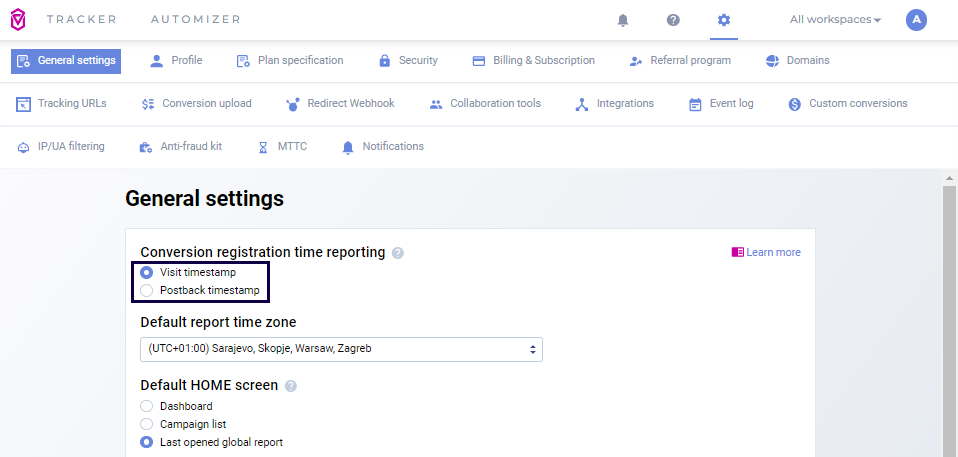Screen dimensions: 958x457
Task: Select Campaign list as default home
Action: pos(147,424)
